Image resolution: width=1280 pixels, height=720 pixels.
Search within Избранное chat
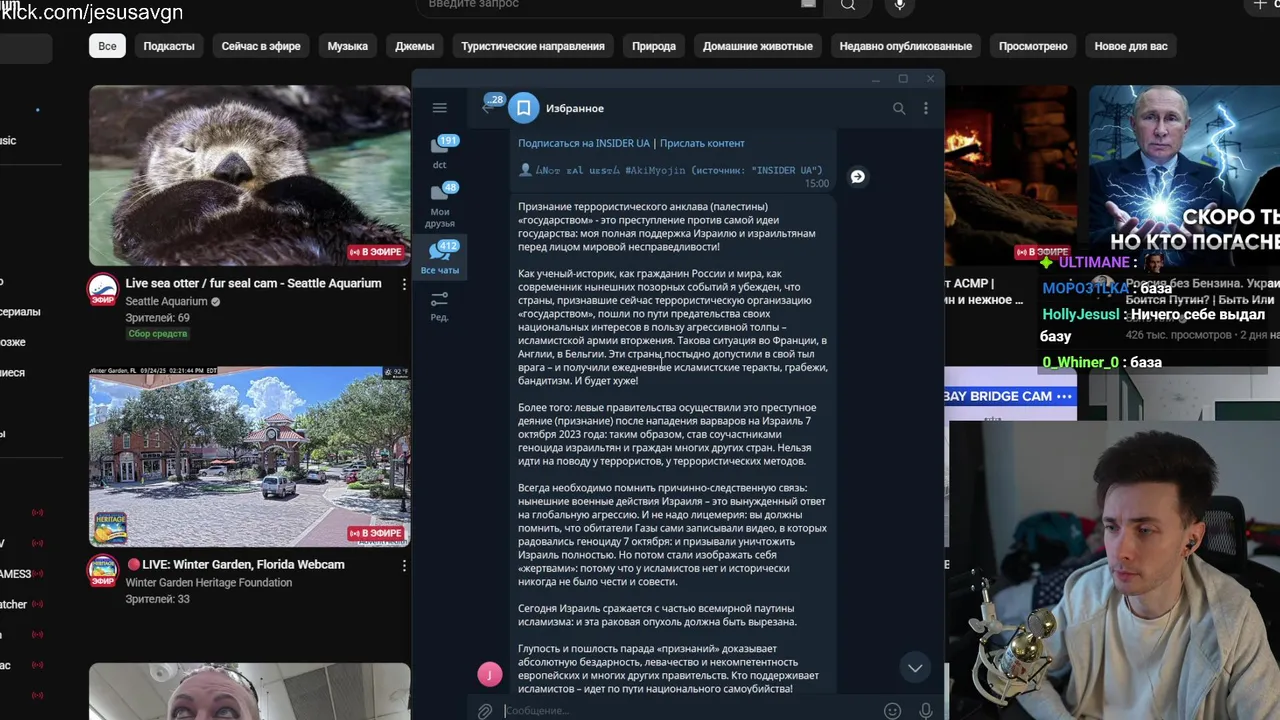(899, 108)
